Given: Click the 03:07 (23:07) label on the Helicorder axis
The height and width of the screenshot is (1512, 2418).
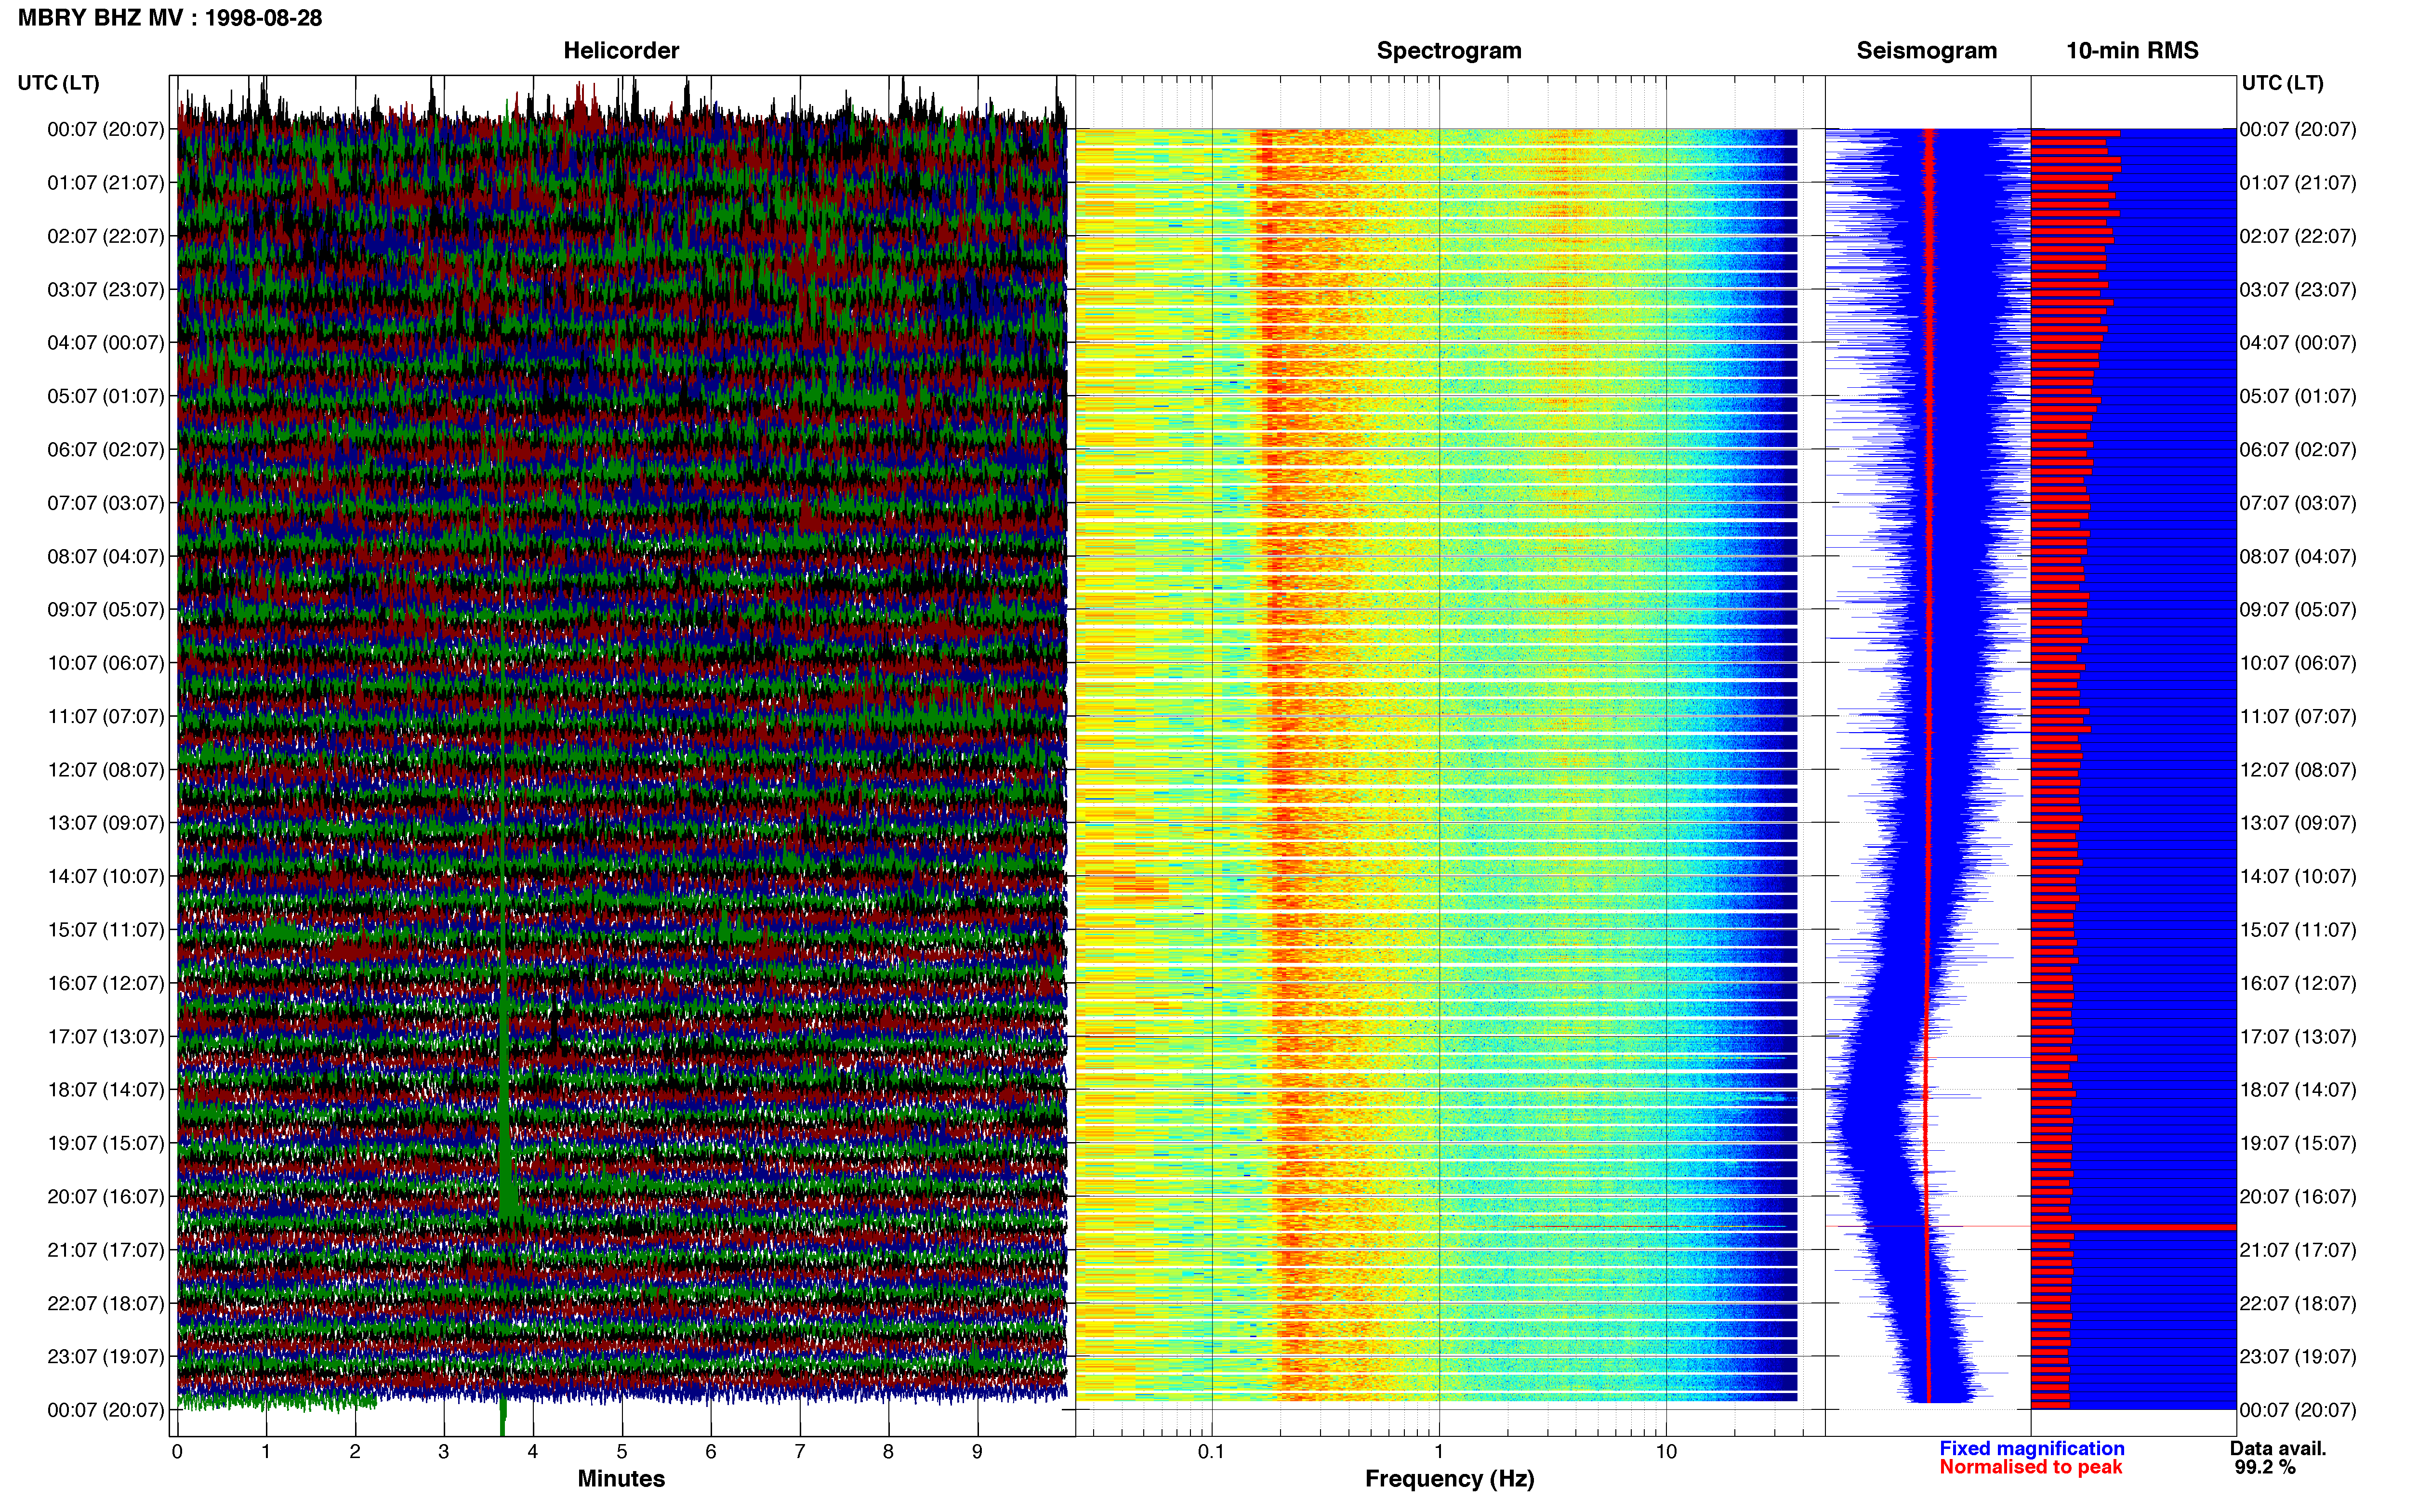Looking at the screenshot, I should coord(106,290).
